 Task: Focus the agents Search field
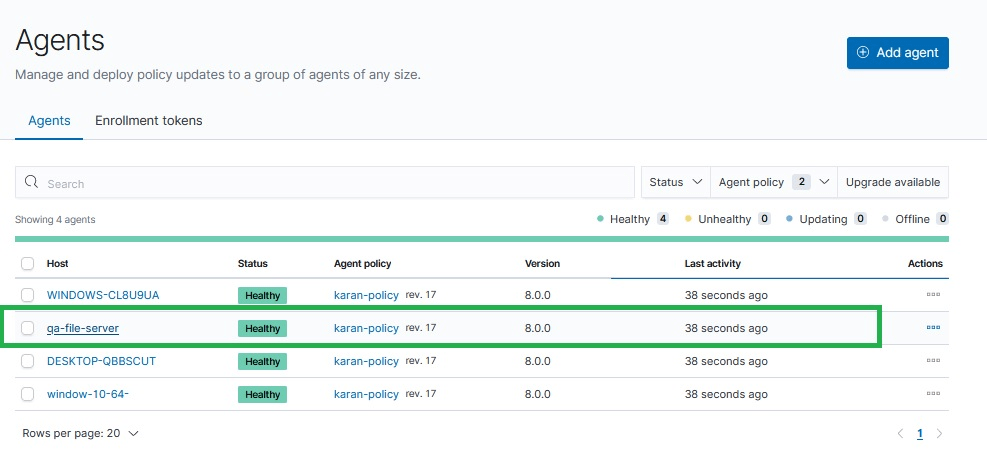click(325, 182)
